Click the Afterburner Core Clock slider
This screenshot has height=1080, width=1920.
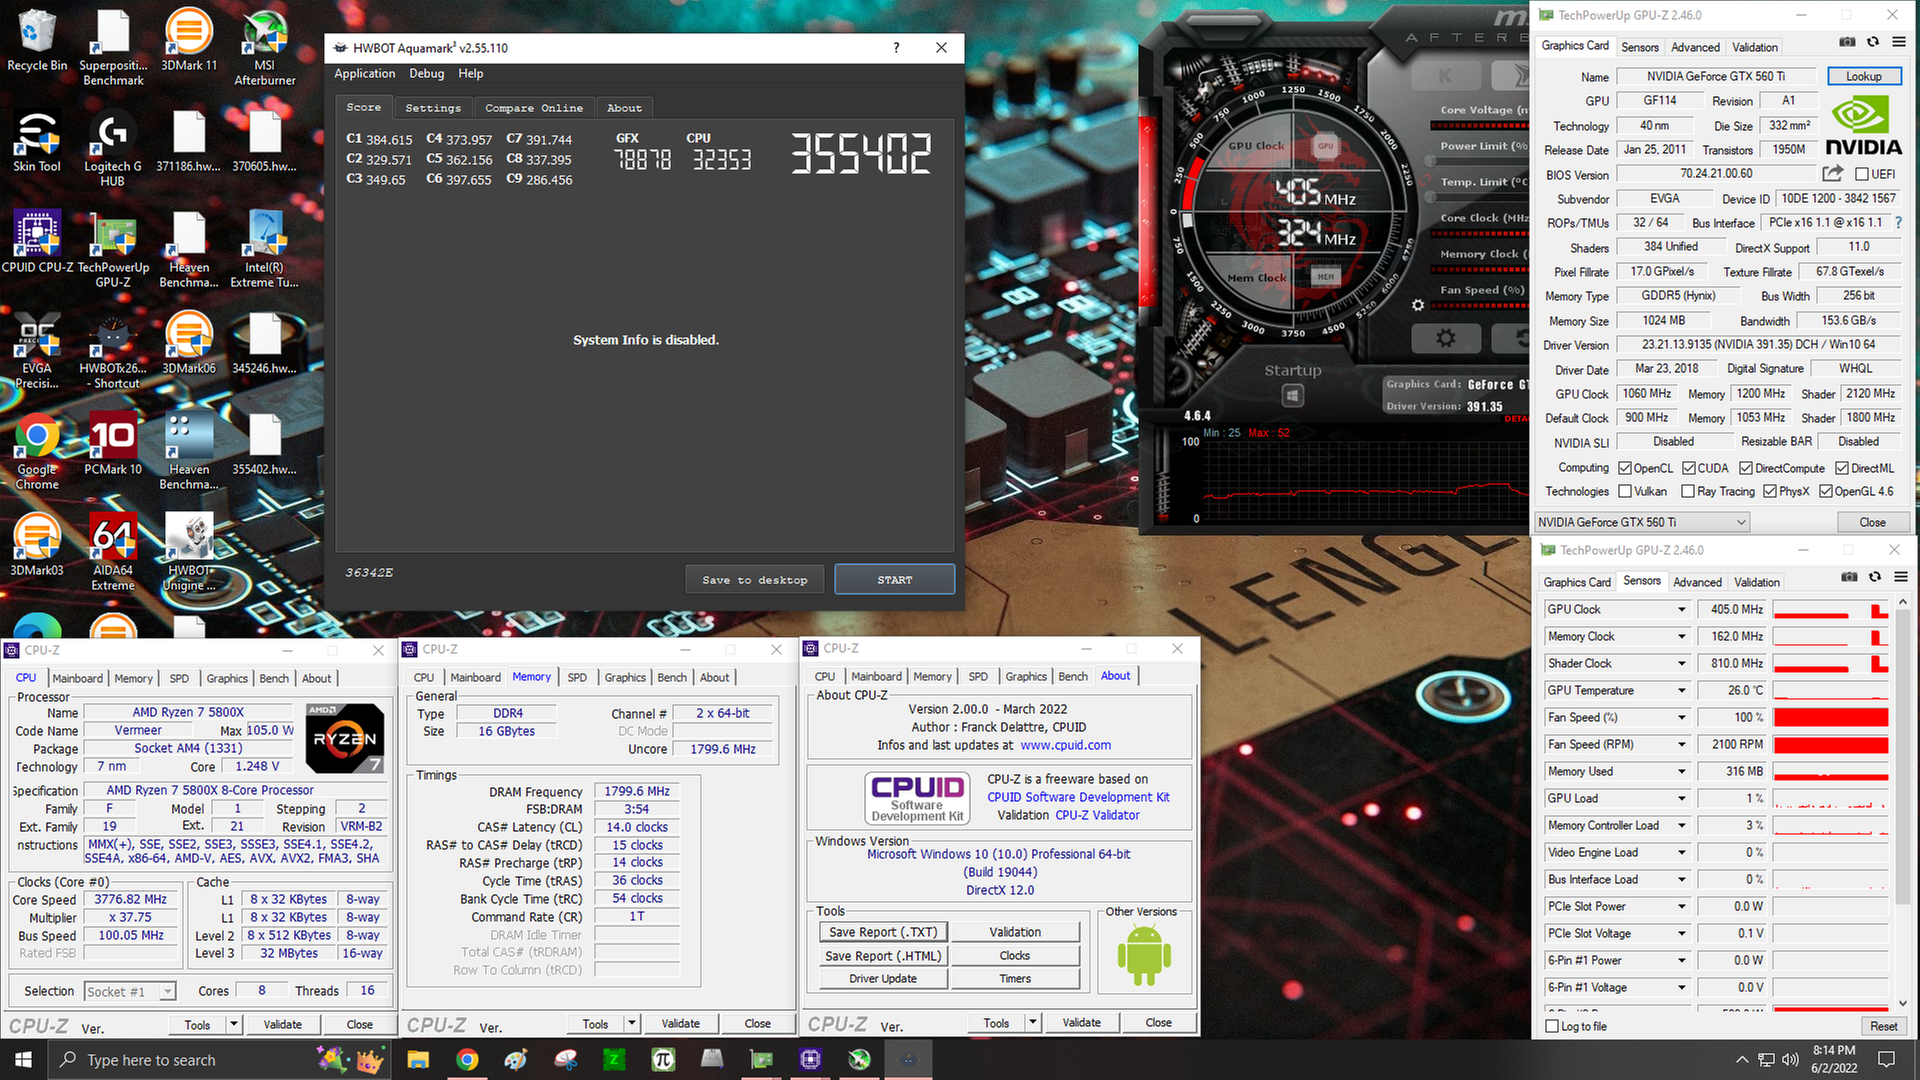click(1480, 234)
